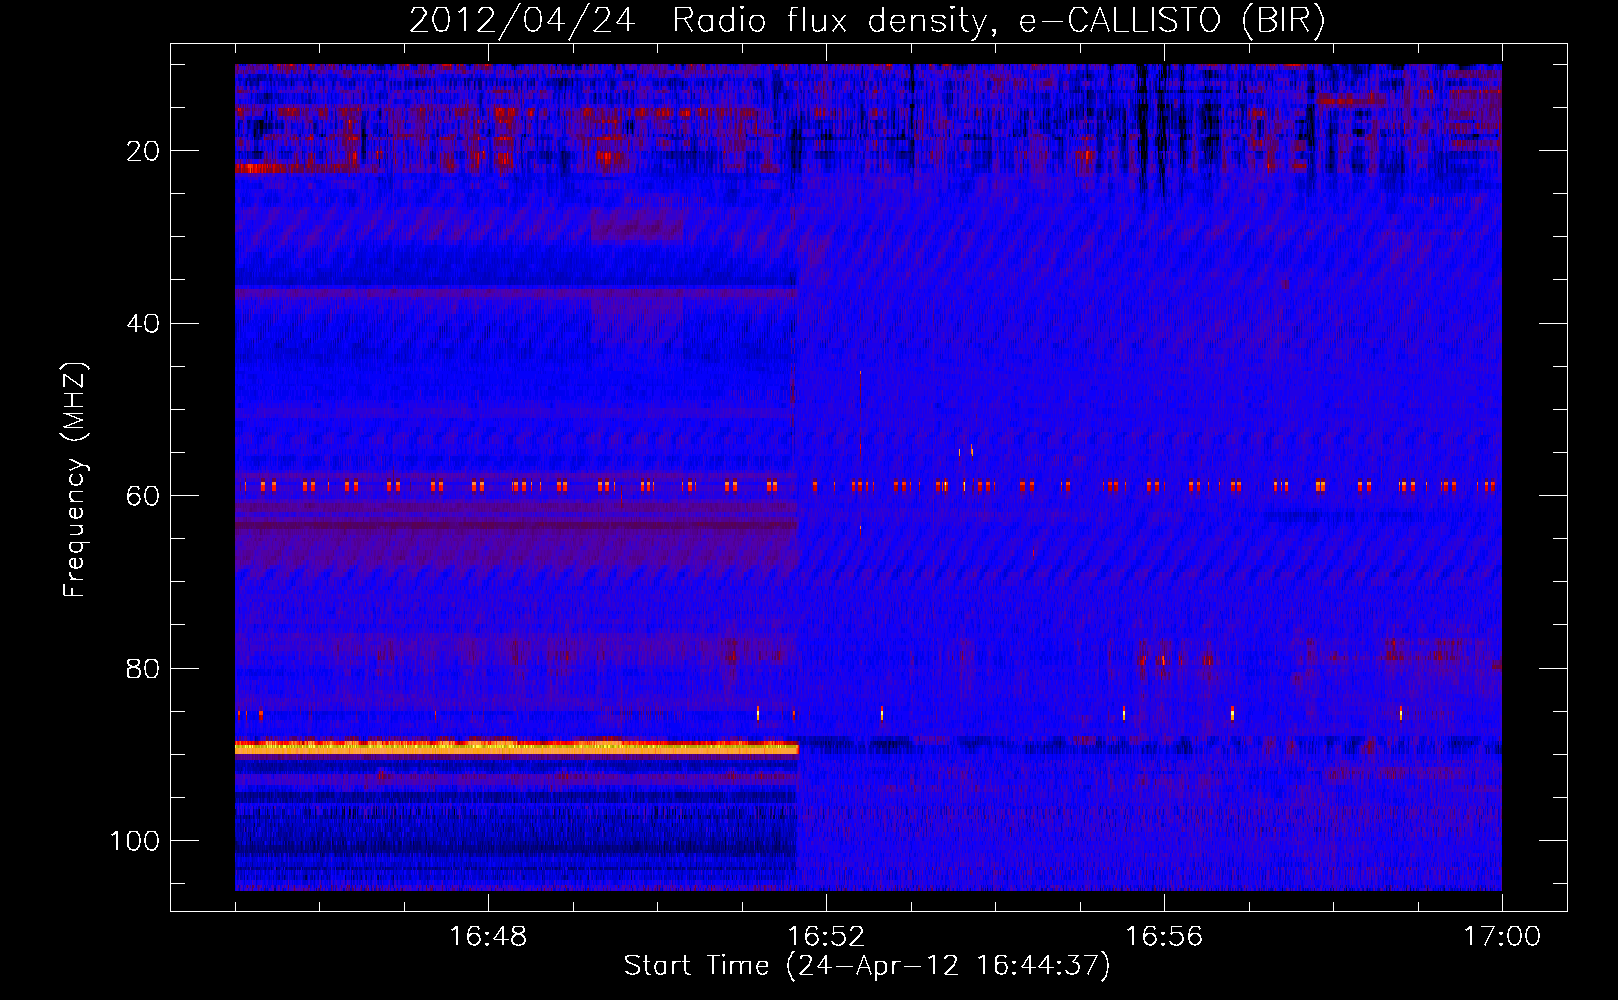Click the 20 frequency tick label
Viewport: 1618px width, 1000px height.
point(144,151)
